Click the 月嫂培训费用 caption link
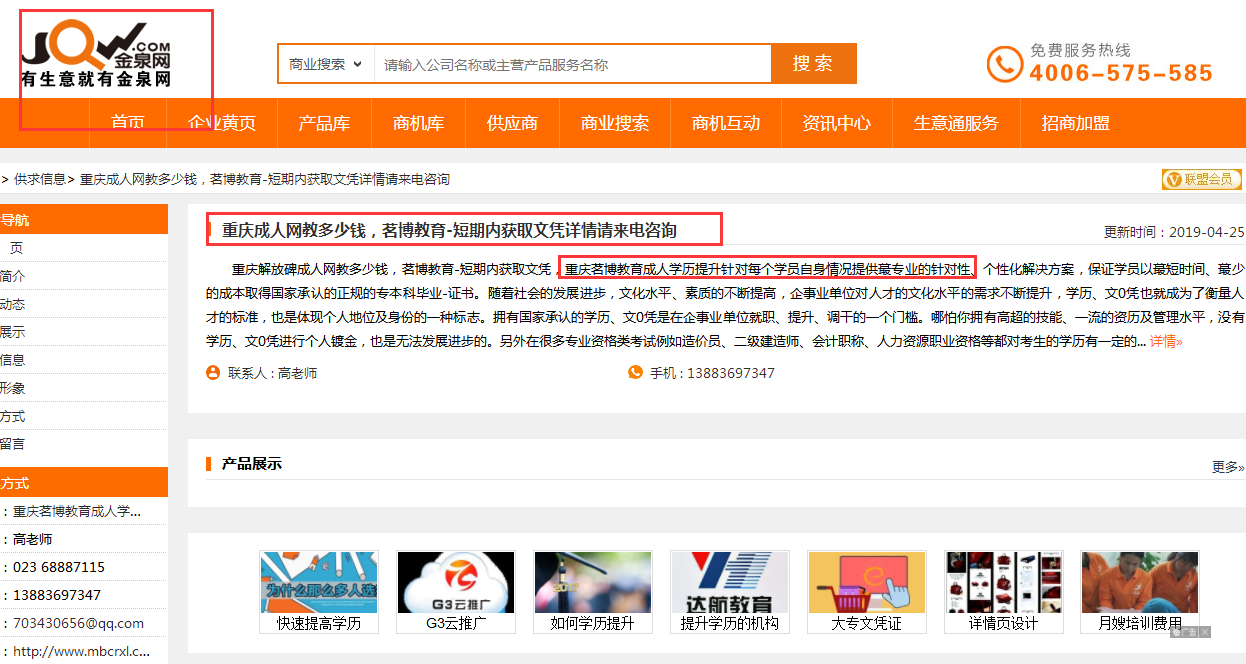Viewport: 1246px width, 664px height. [1140, 623]
